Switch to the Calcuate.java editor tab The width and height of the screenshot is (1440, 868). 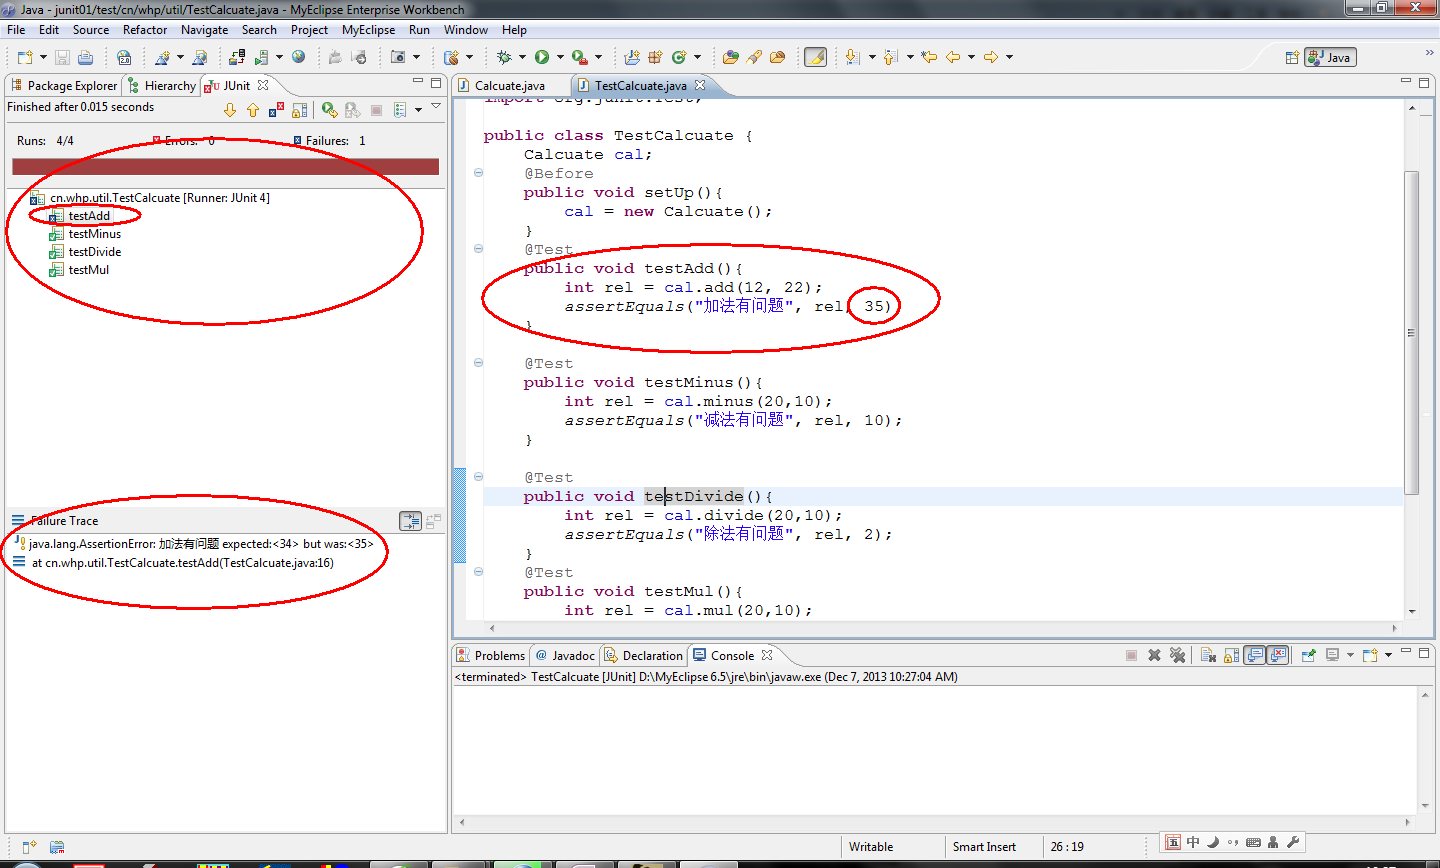point(510,85)
